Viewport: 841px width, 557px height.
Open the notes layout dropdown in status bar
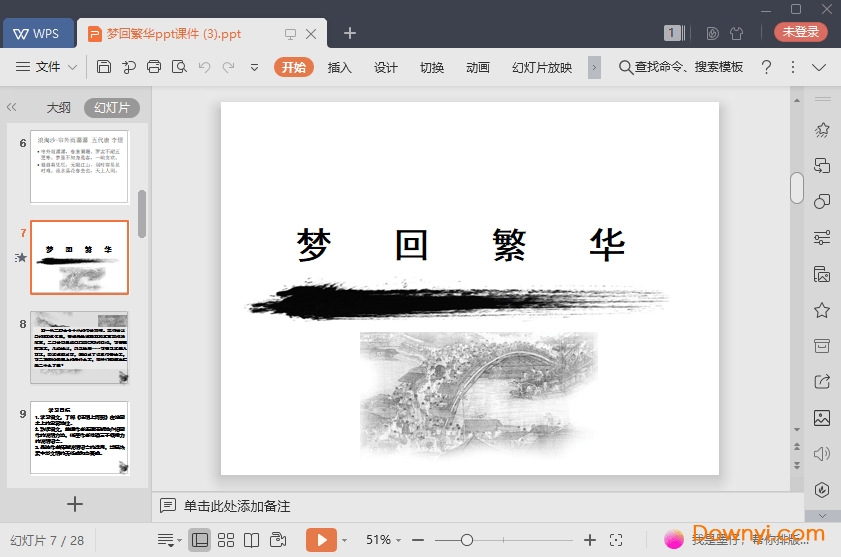[169, 540]
